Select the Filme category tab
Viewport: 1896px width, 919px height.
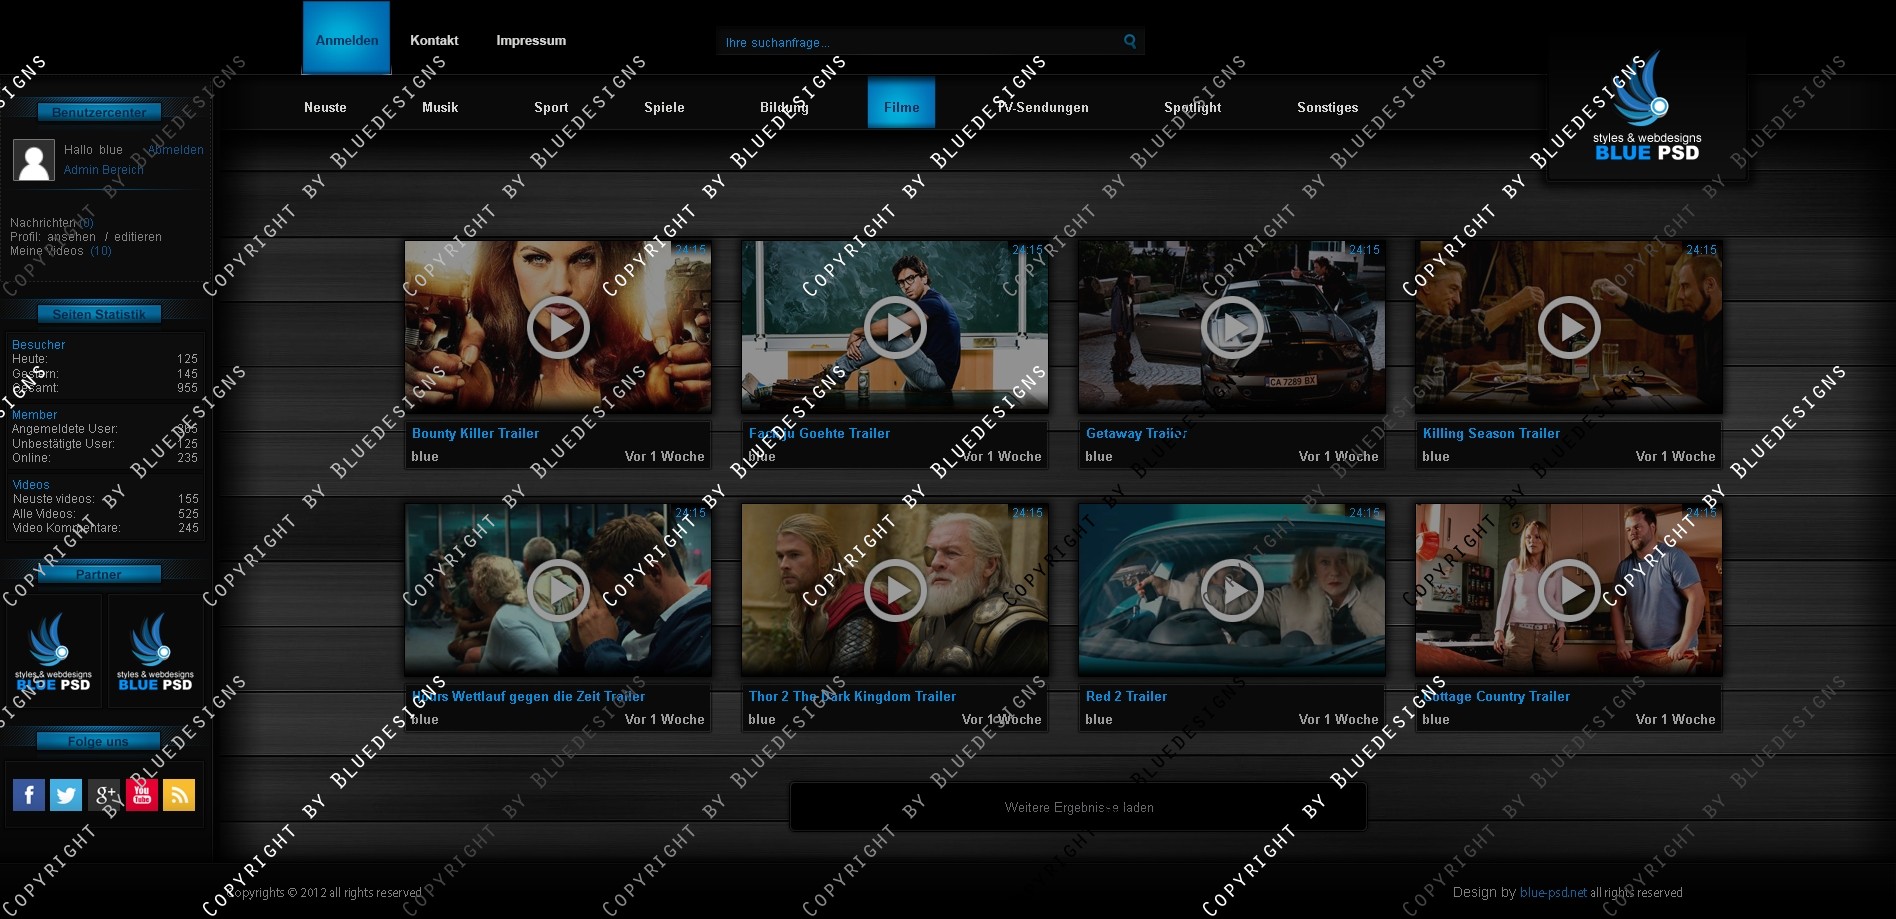coord(901,103)
